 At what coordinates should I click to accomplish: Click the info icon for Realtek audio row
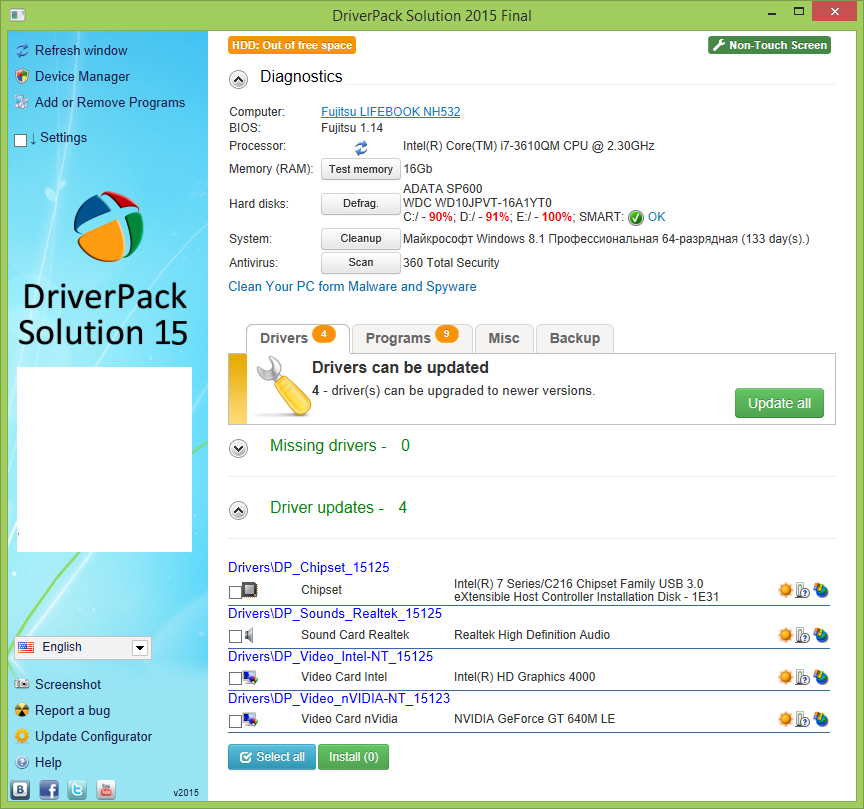[802, 635]
